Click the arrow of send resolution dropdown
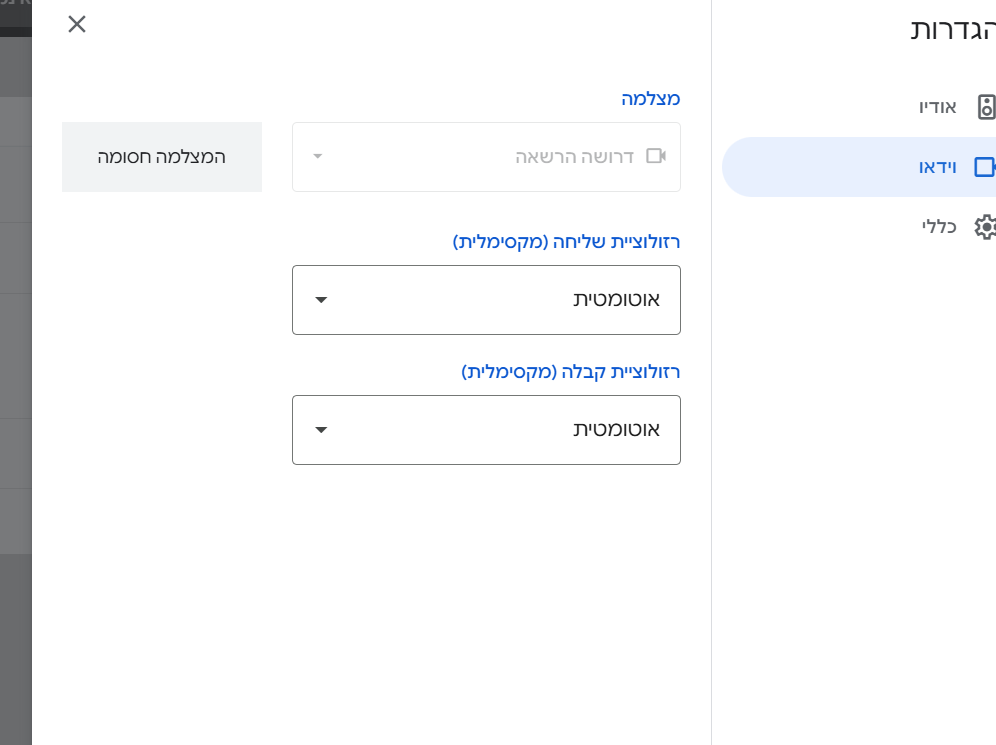Image resolution: width=996 pixels, height=745 pixels. [x=321, y=300]
